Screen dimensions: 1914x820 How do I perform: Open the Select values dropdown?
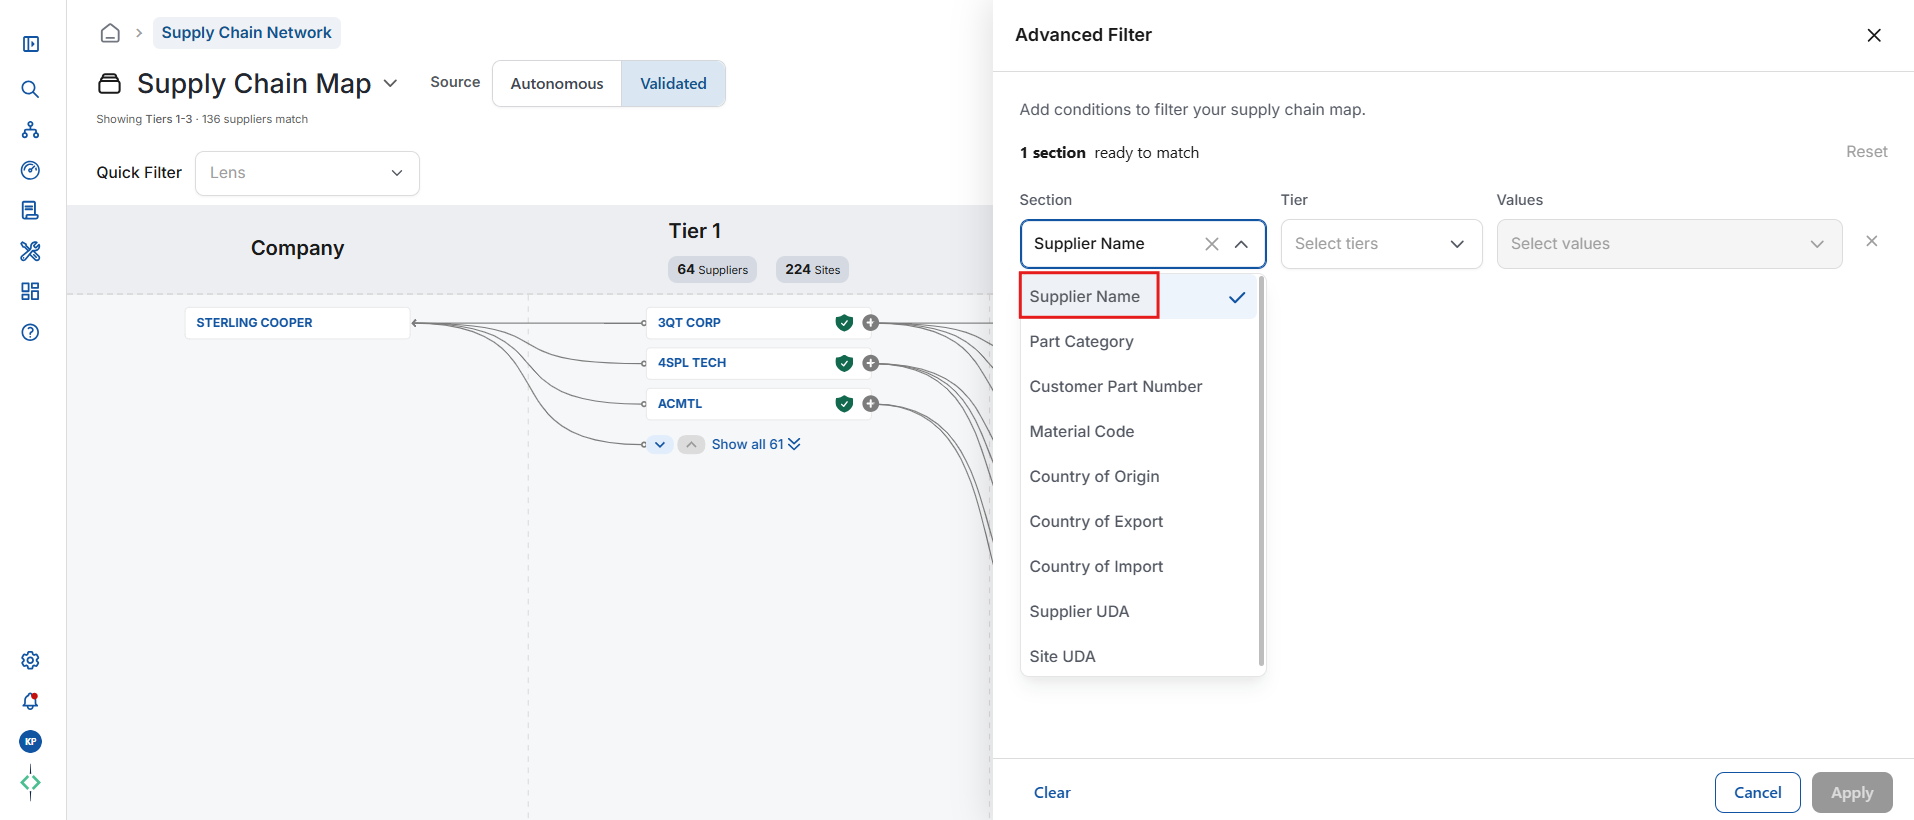pos(1669,244)
